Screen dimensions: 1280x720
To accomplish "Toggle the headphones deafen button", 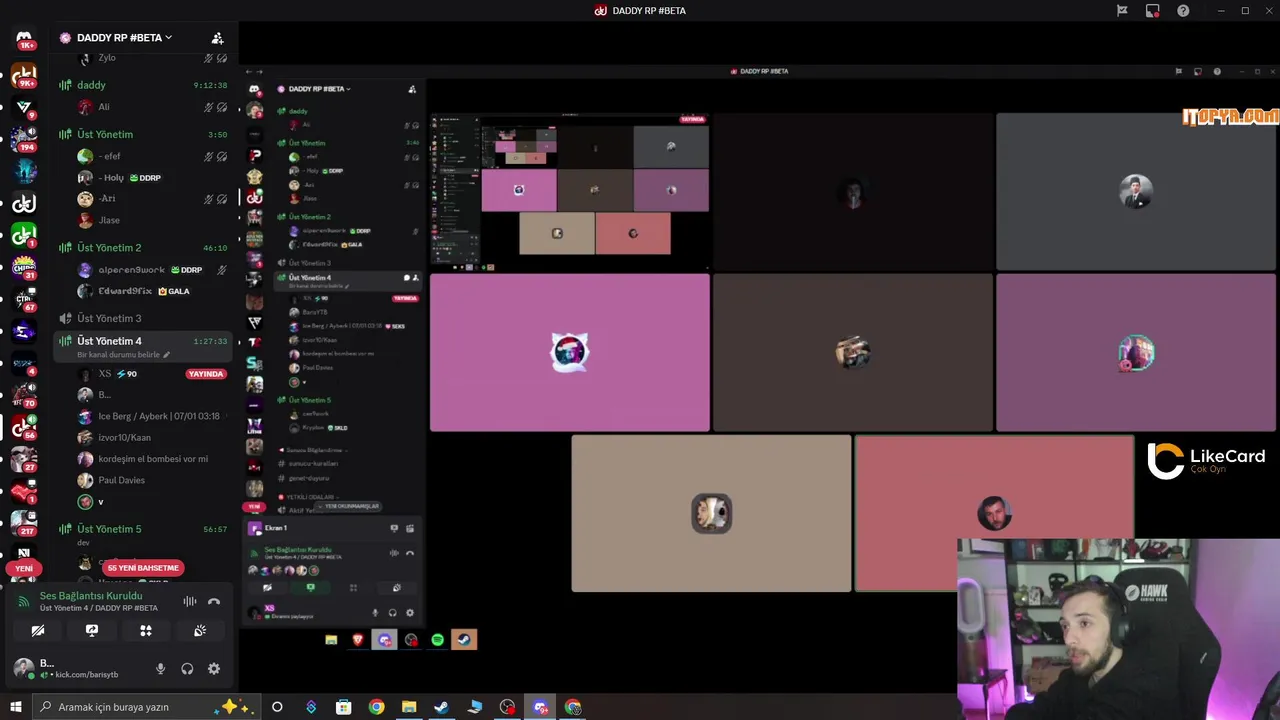I will tap(187, 669).
